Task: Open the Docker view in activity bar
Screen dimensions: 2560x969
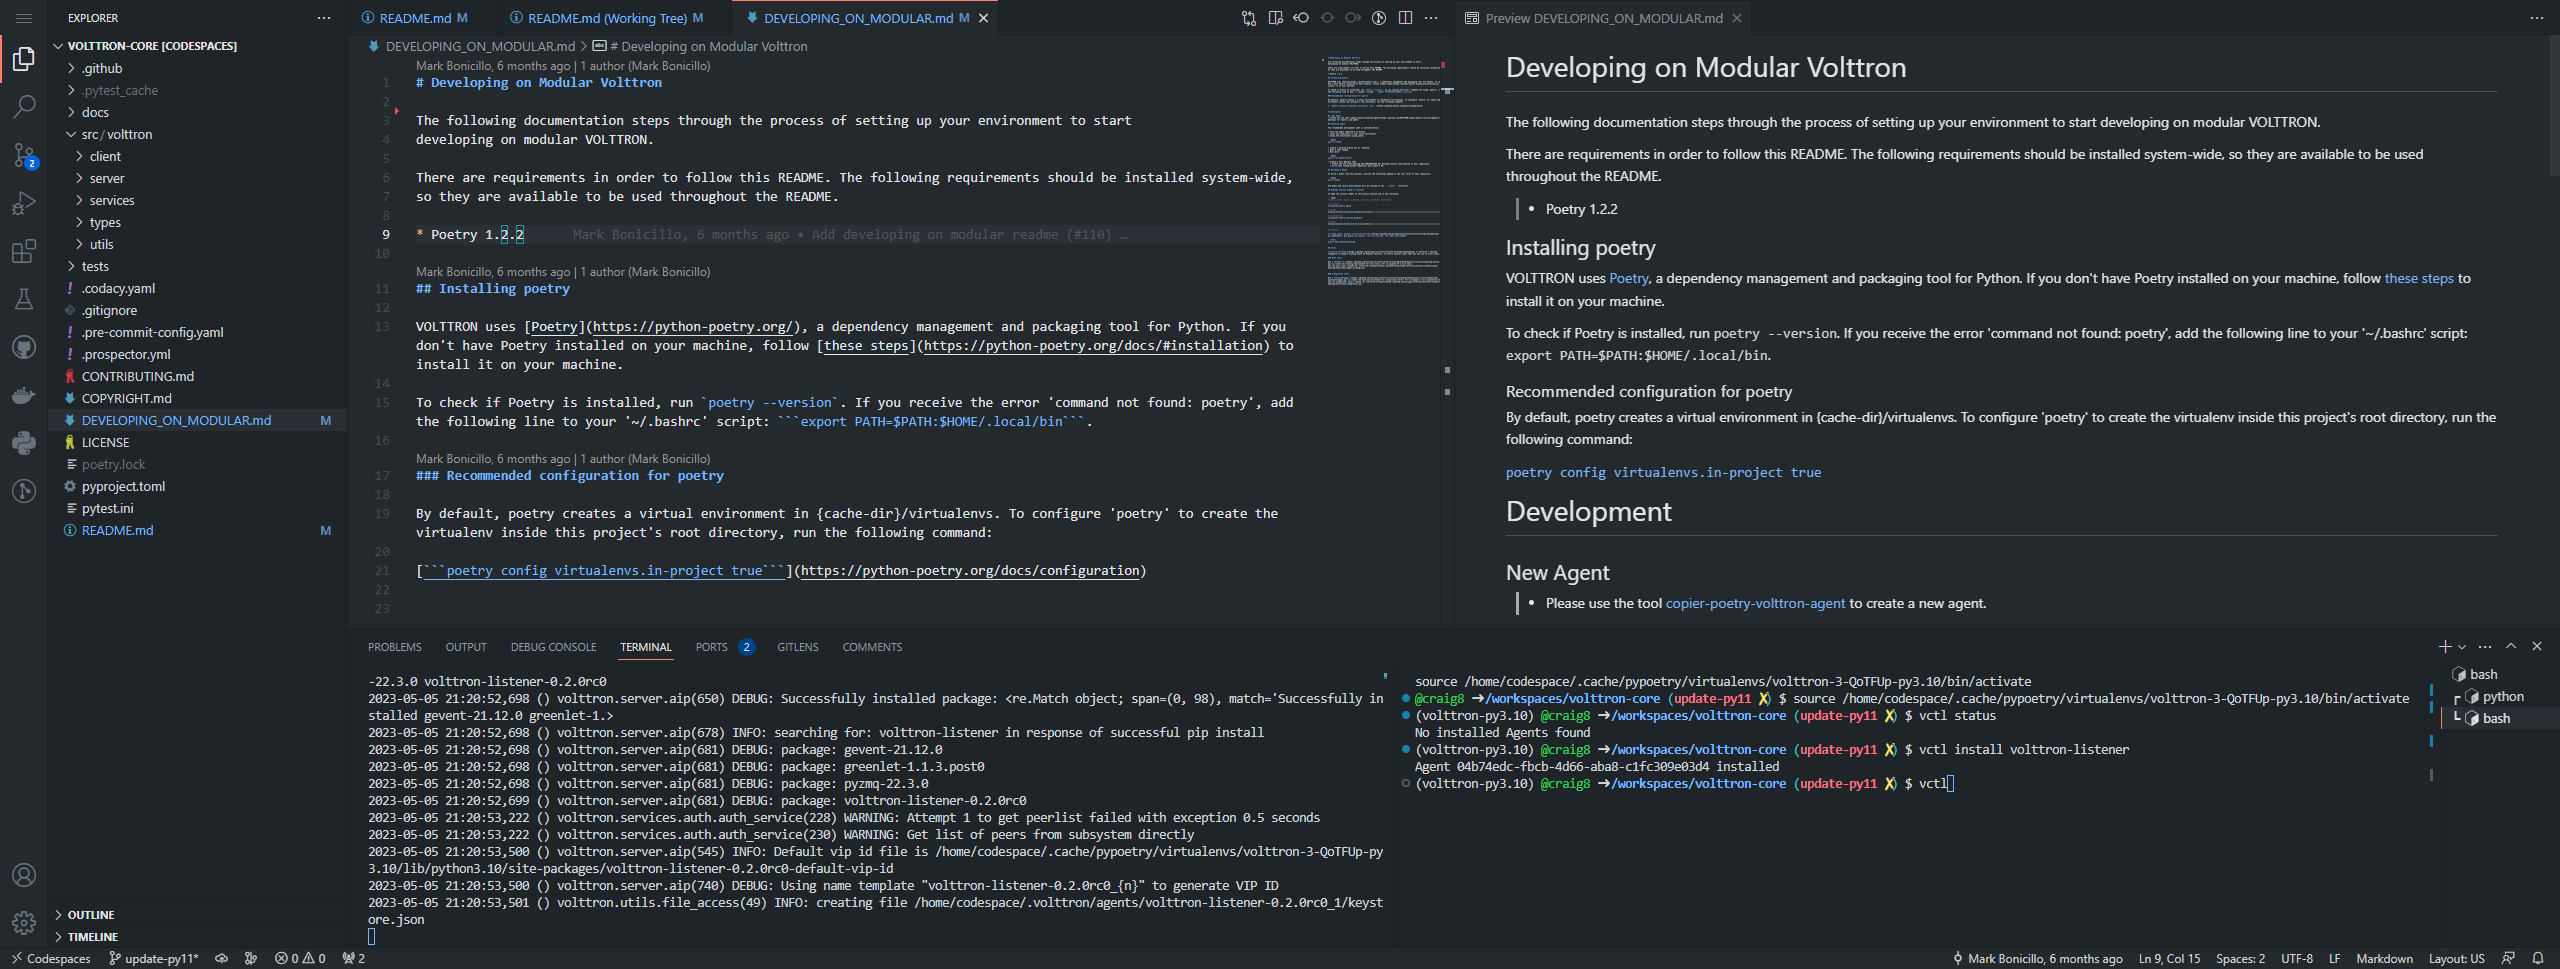Action: [24, 395]
